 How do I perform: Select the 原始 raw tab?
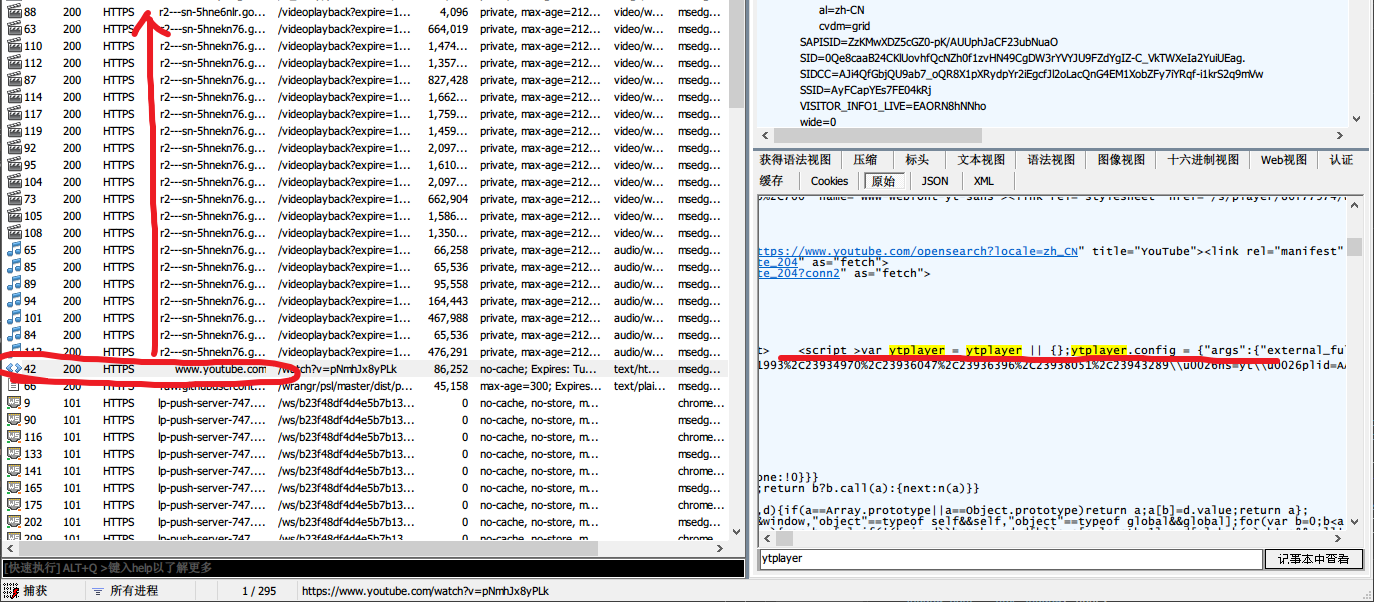click(883, 181)
